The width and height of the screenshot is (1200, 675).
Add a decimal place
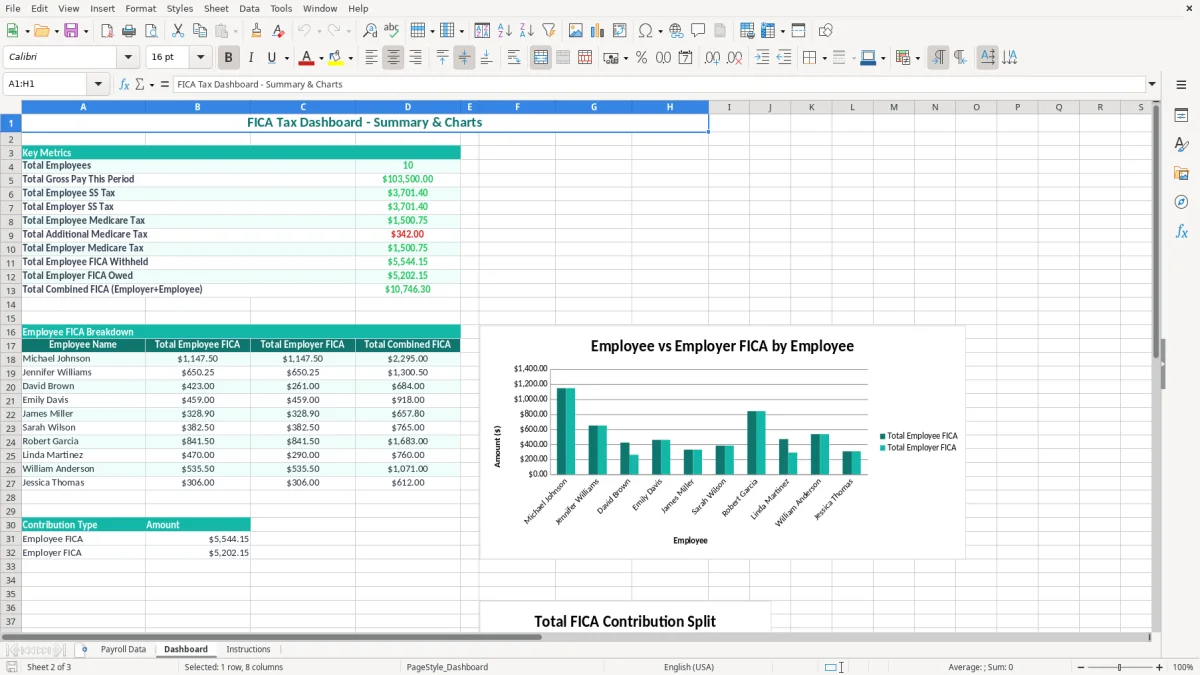pos(713,58)
